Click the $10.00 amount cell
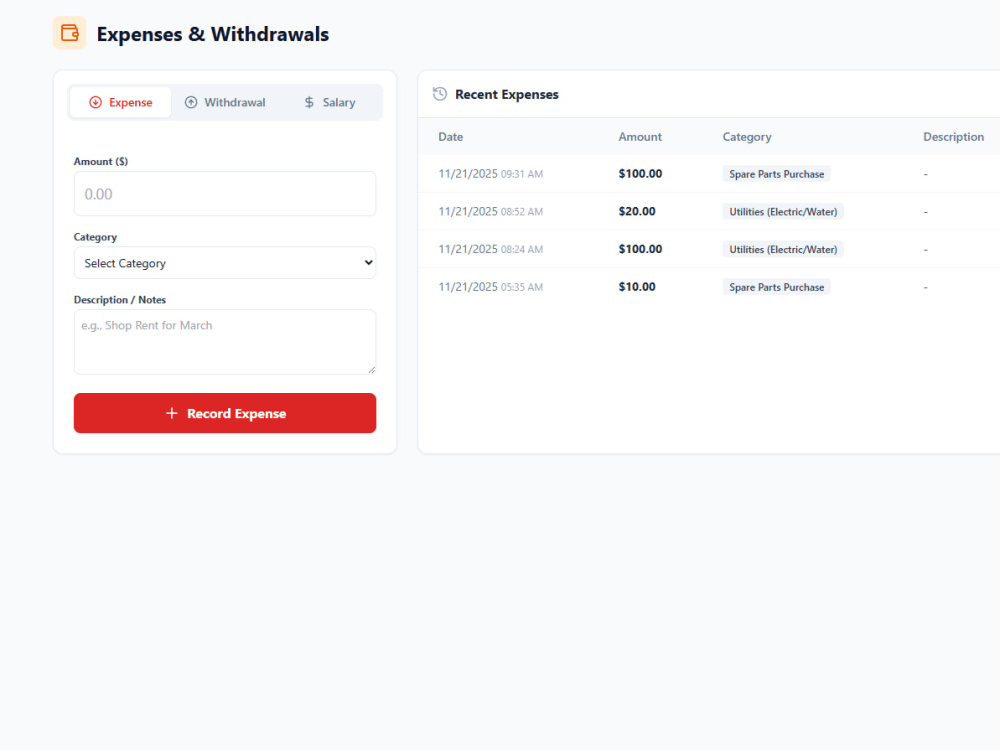1000x750 pixels. click(x=636, y=286)
